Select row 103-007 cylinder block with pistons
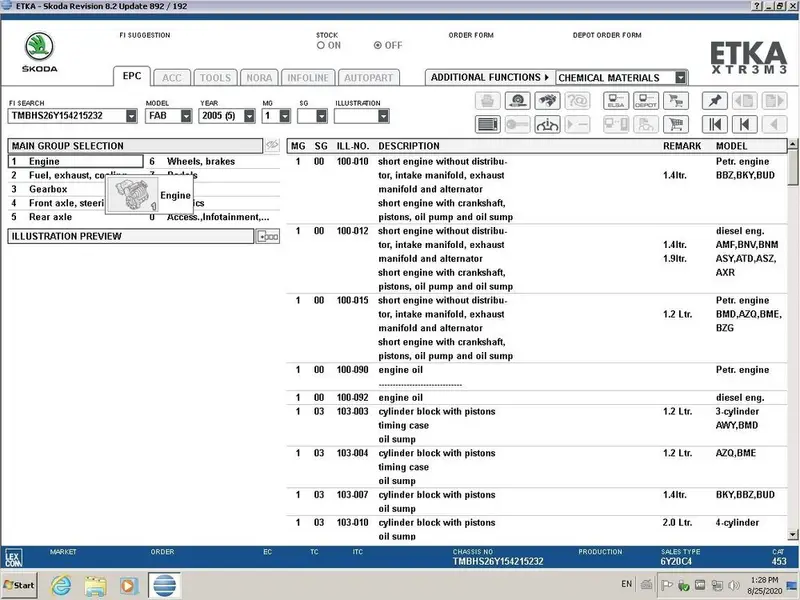The width and height of the screenshot is (800, 600). point(537,502)
